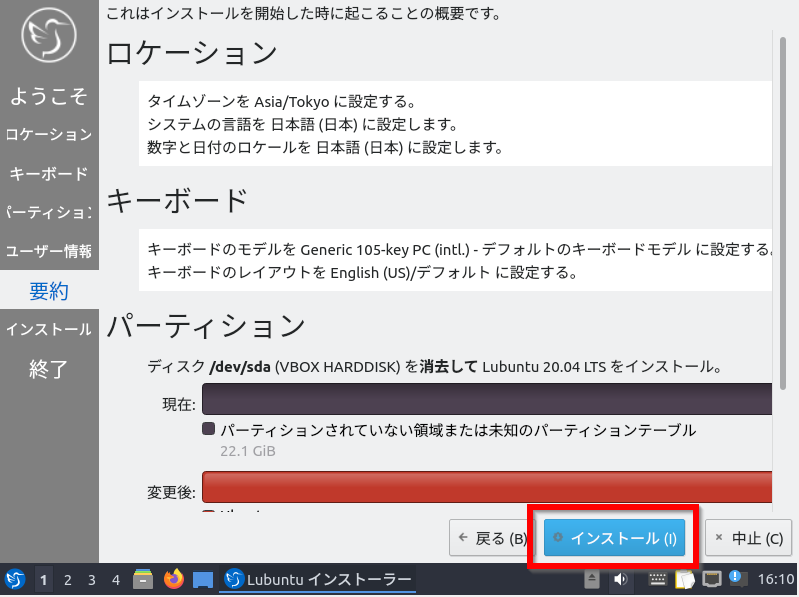Image resolution: width=799 pixels, height=597 pixels.
Task: Click the vertical scrollbar of the summary
Action: tap(783, 213)
